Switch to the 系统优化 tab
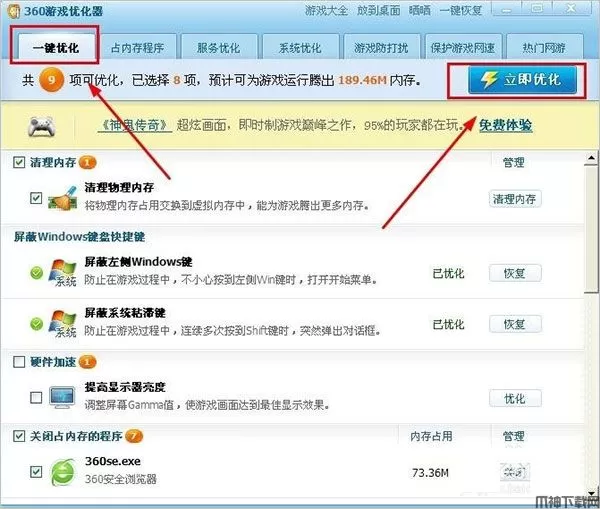Viewport: 600px width, 509px height. click(300, 47)
